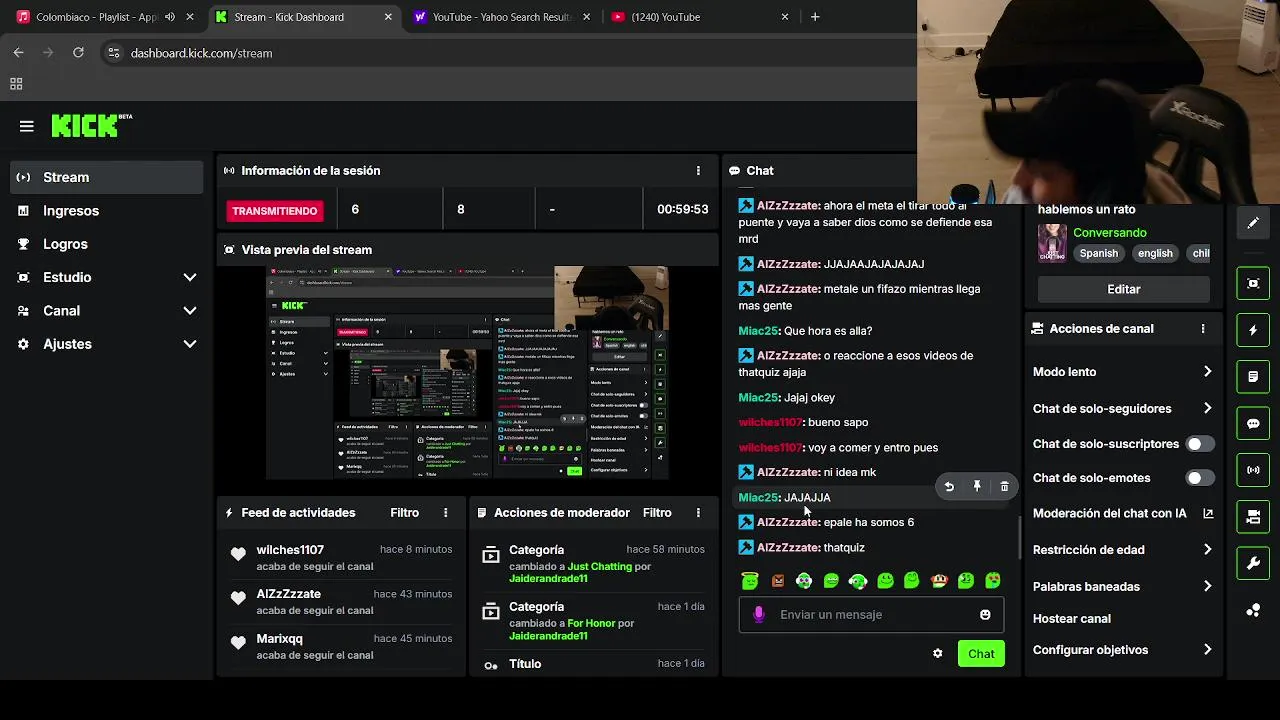1280x720 pixels.
Task: Click the Título entry icon
Action: coord(491,665)
